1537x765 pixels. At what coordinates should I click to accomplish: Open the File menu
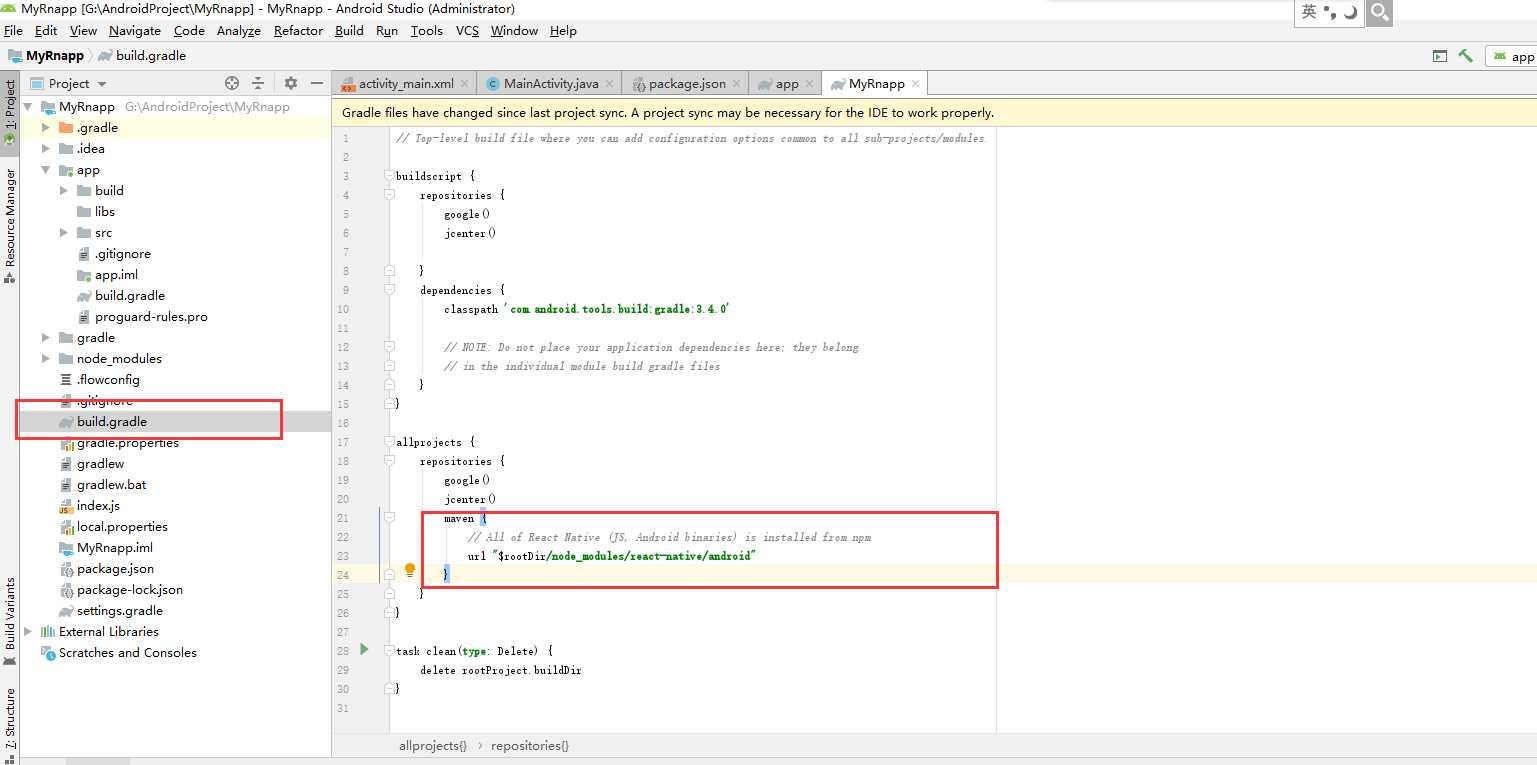(13, 30)
